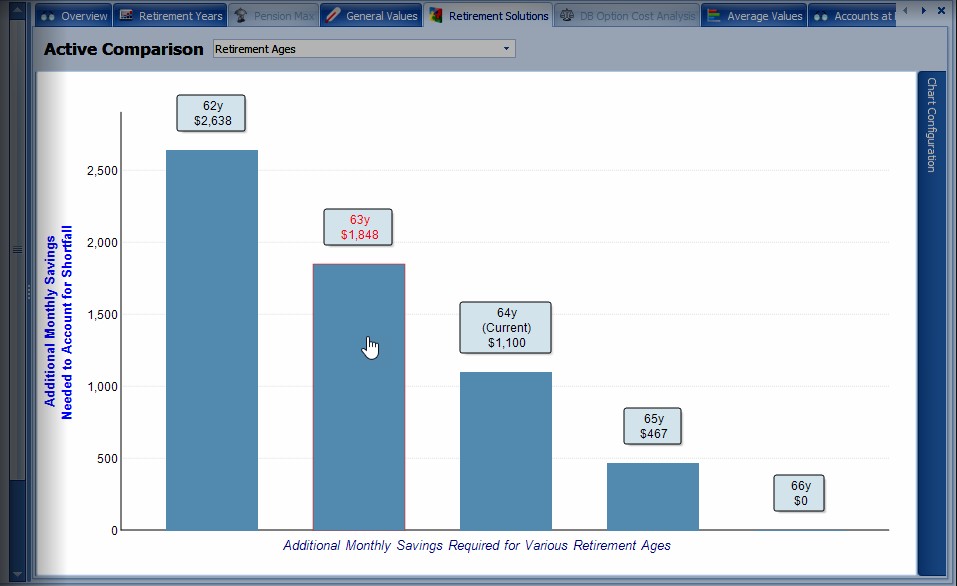The height and width of the screenshot is (586, 957).
Task: Click the vertical splitter grip on left edge
Action: pos(16,250)
